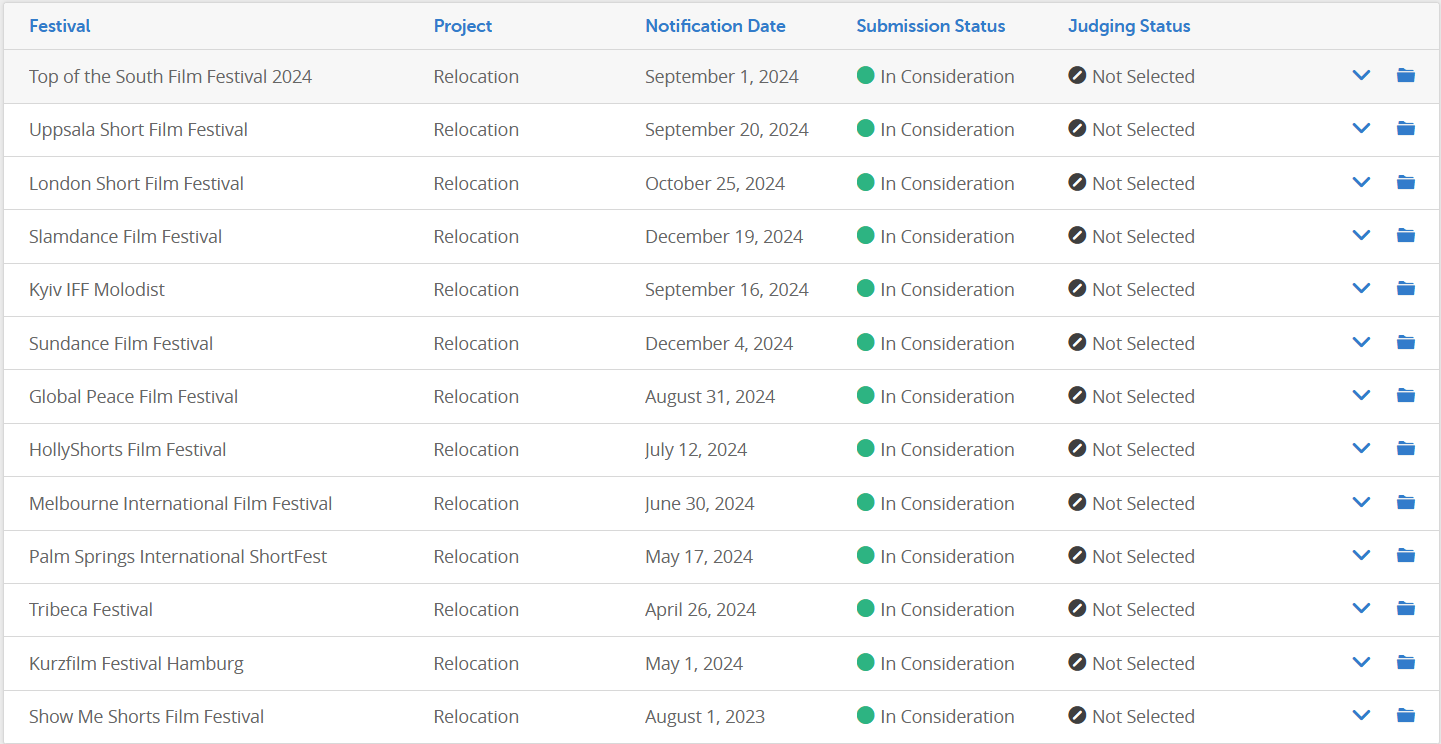Open folder icon for Kurzfilm Festival Hamburg
Screen dimensions: 1441x744
[1406, 662]
